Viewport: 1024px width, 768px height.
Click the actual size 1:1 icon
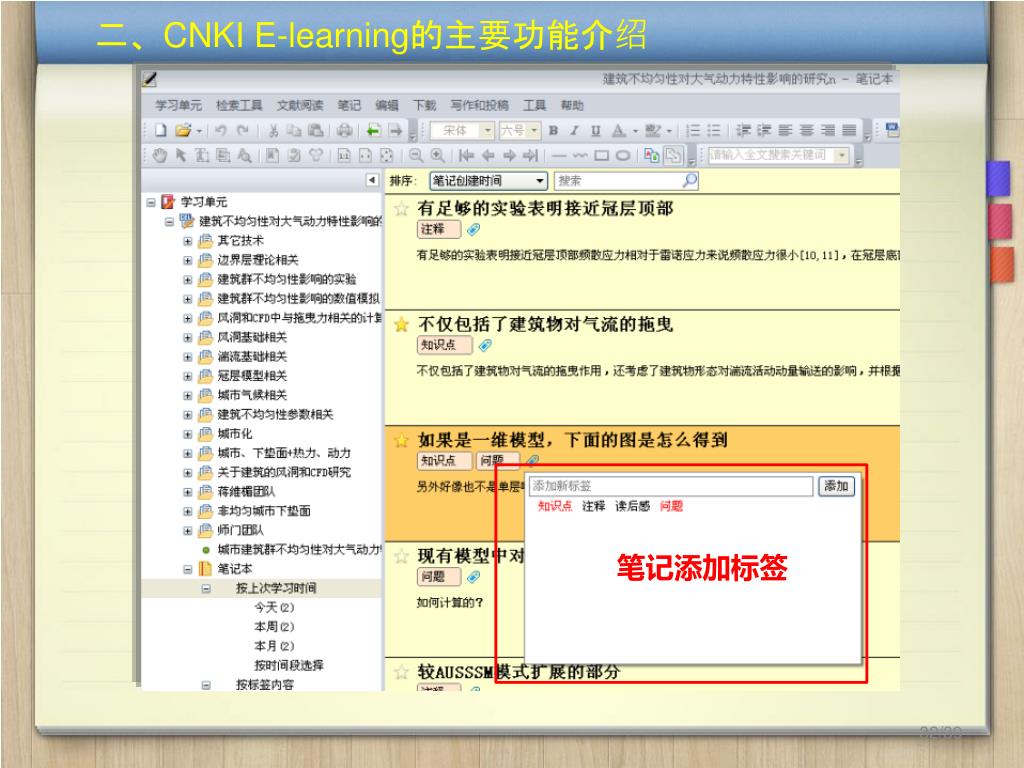click(x=344, y=155)
